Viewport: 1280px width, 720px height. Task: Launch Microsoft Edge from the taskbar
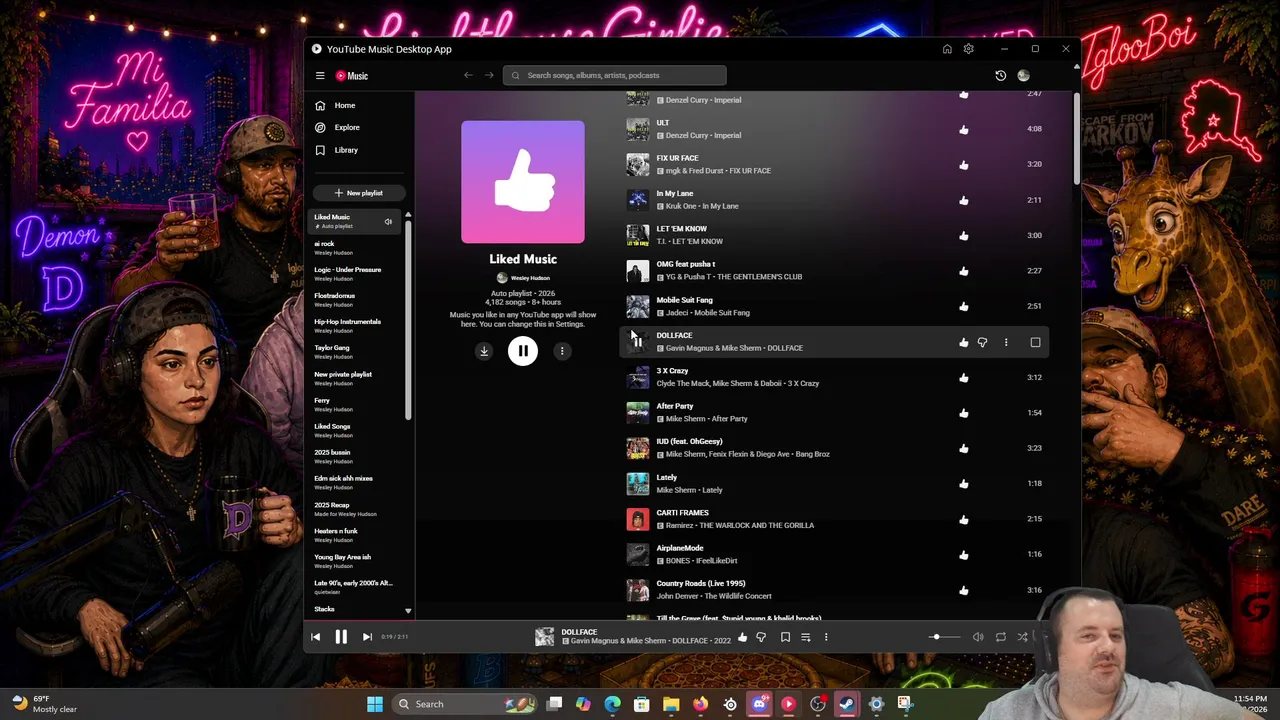pos(613,704)
